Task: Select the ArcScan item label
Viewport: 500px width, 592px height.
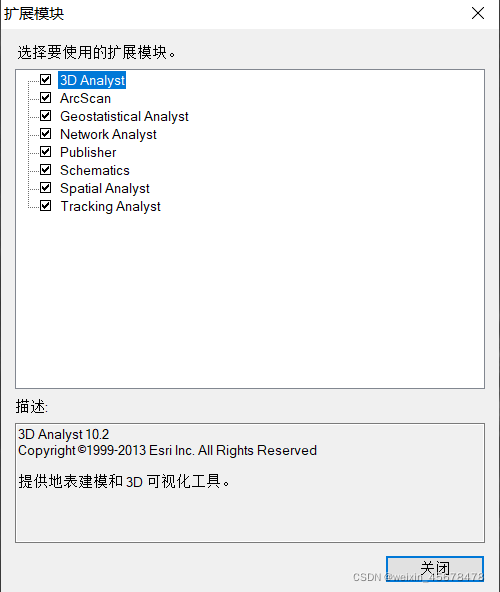Action: pyautogui.click(x=85, y=98)
